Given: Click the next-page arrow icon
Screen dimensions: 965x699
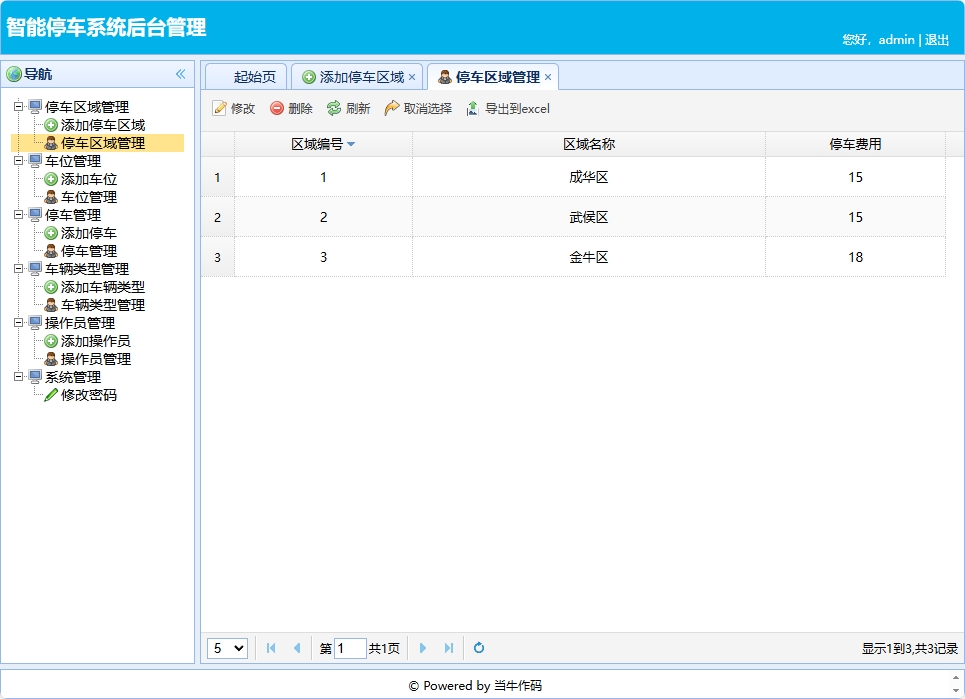Looking at the screenshot, I should click(424, 648).
